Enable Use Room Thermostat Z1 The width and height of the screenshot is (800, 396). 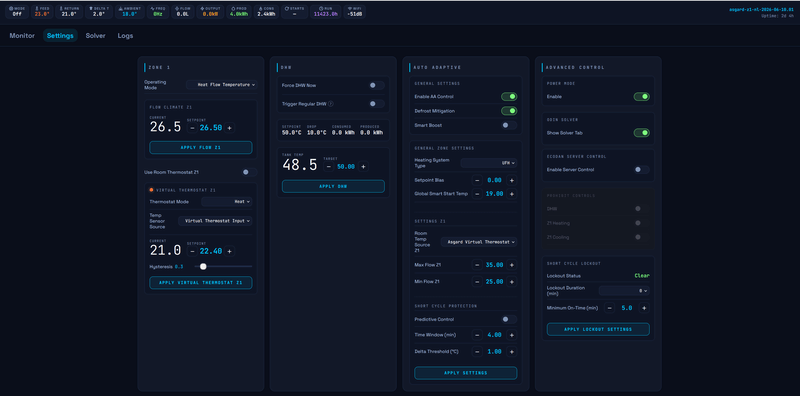[249, 172]
